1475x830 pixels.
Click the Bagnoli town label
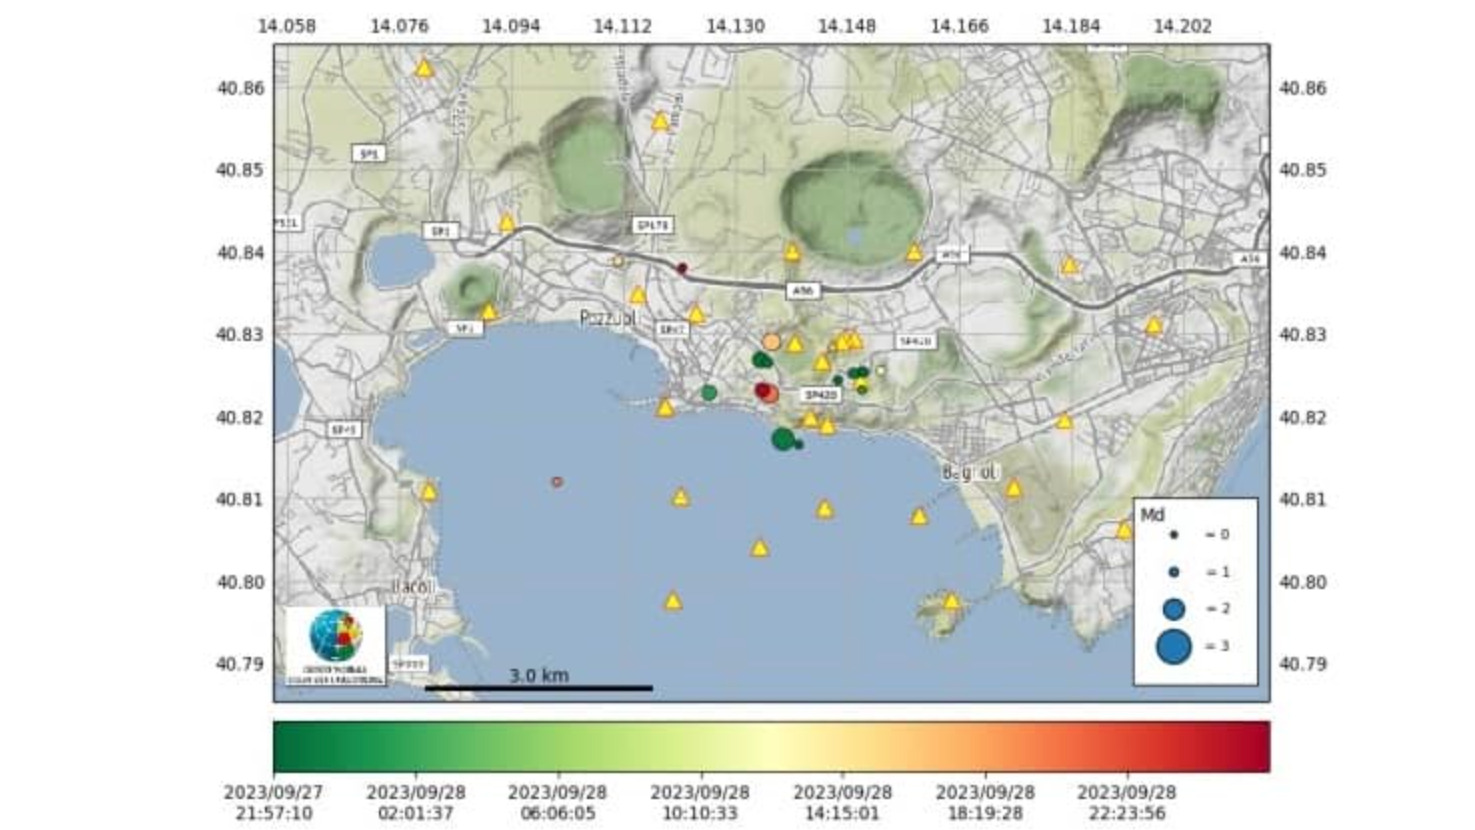pos(969,473)
